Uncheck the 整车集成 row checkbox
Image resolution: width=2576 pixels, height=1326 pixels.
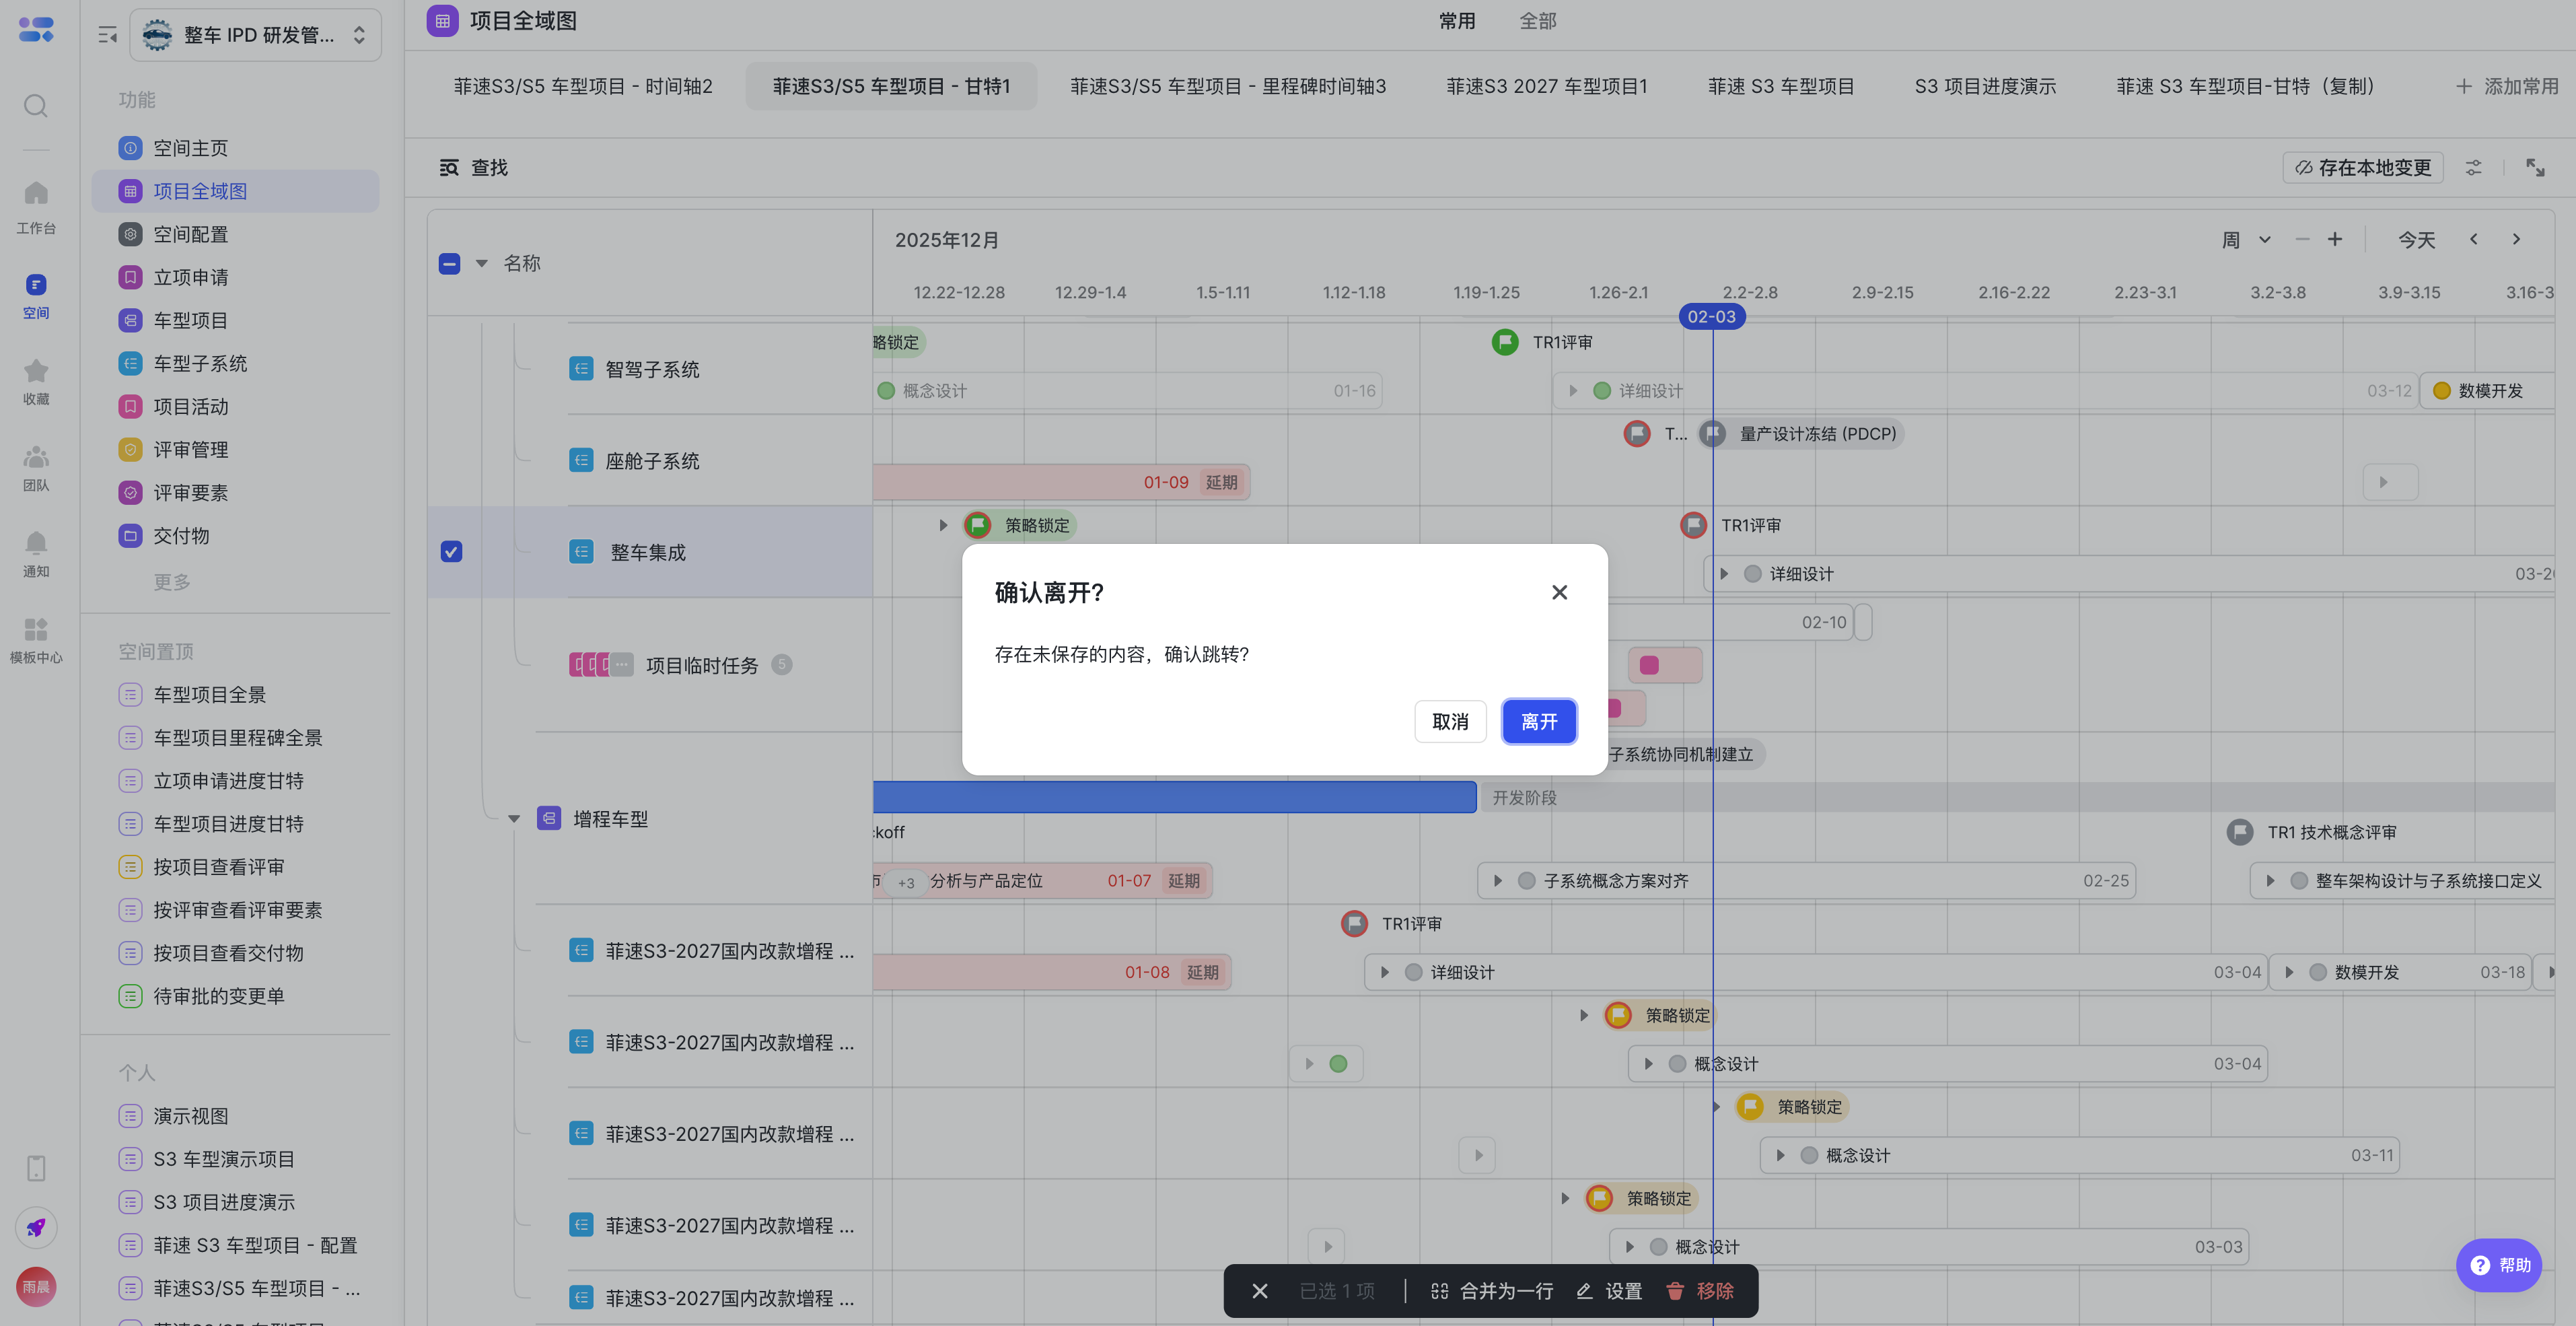tap(451, 551)
